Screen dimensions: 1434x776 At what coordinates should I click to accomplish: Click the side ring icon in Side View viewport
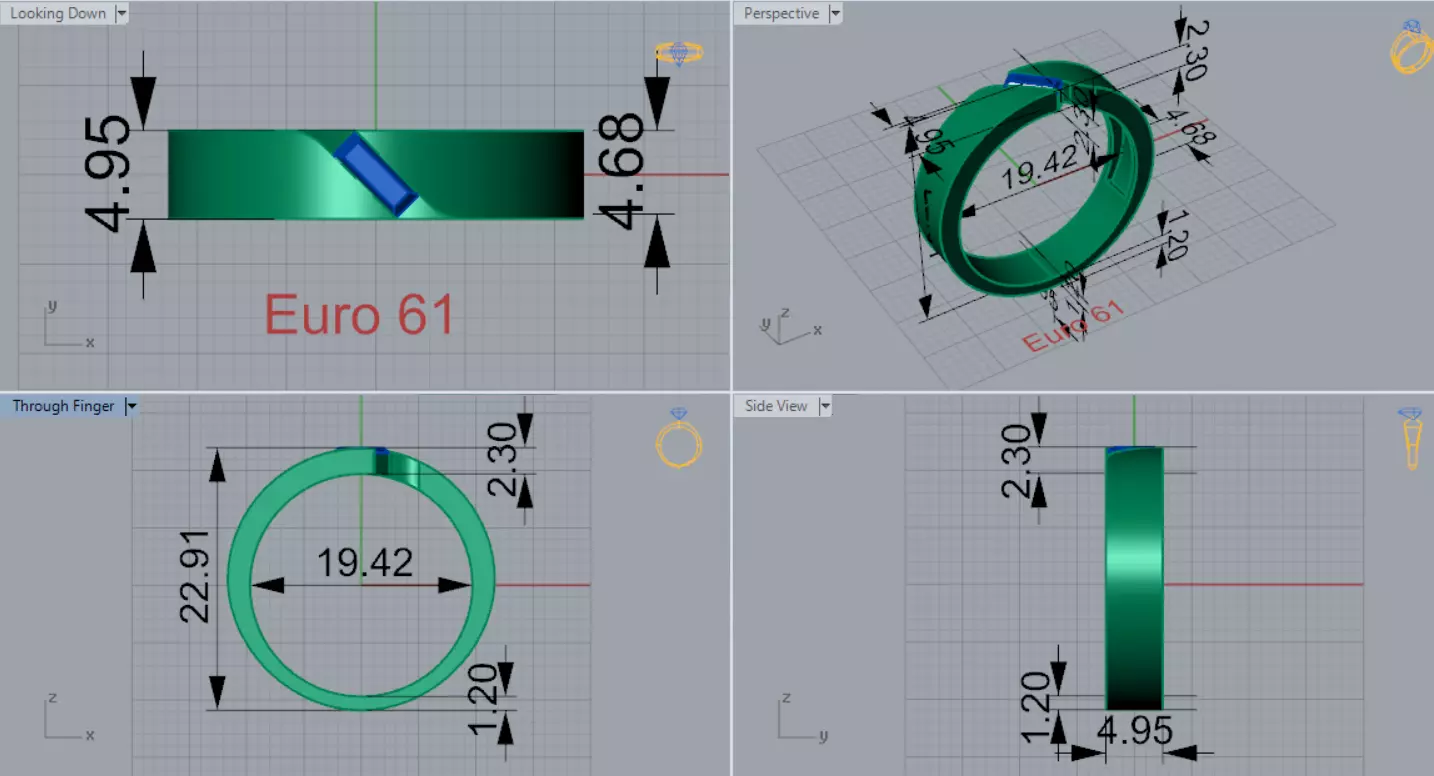1411,438
